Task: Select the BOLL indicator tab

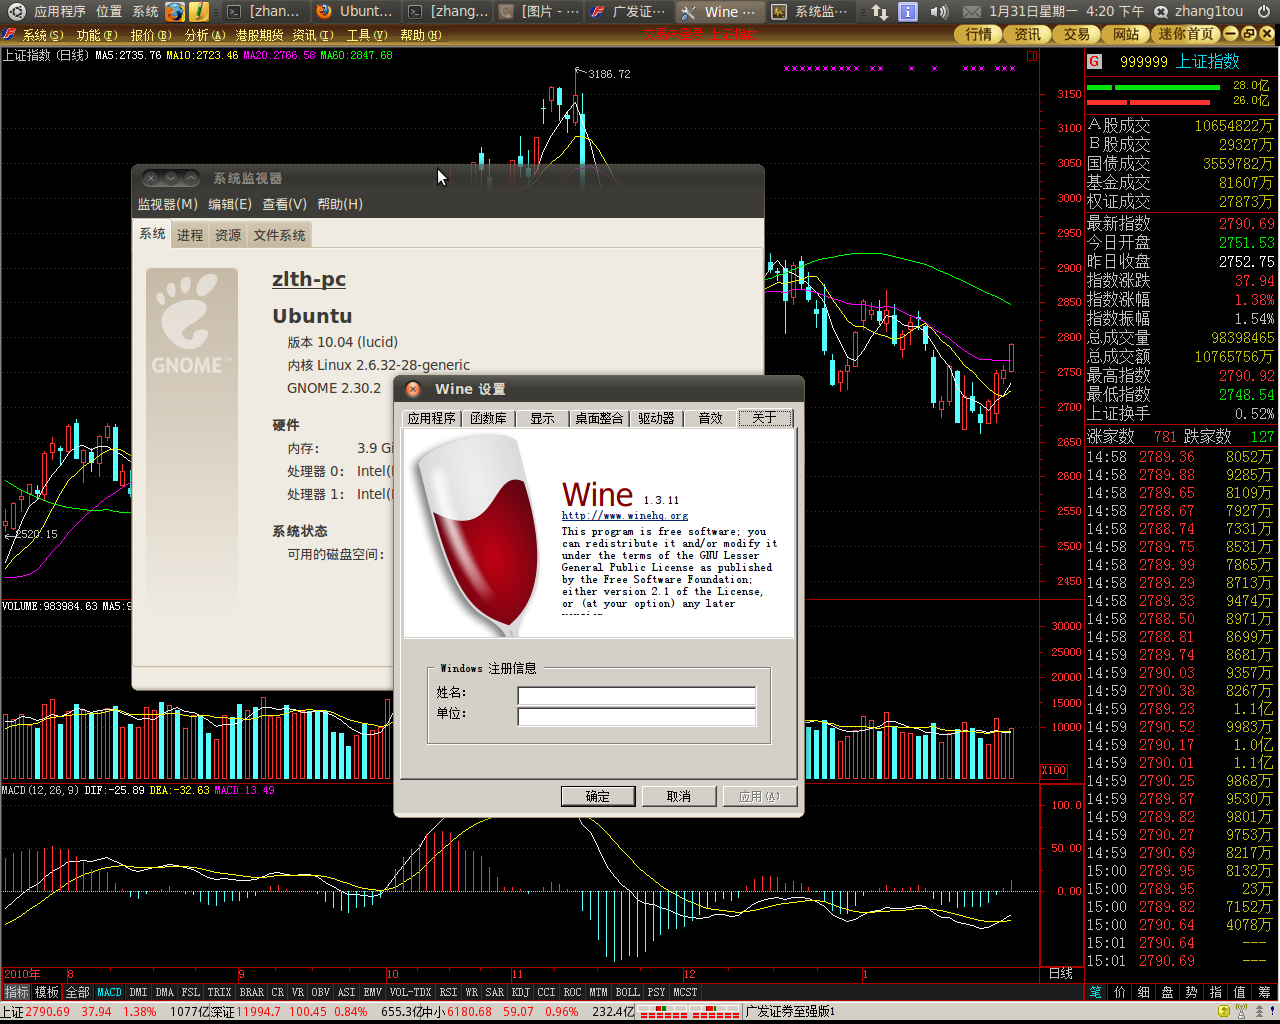Action: [x=627, y=992]
